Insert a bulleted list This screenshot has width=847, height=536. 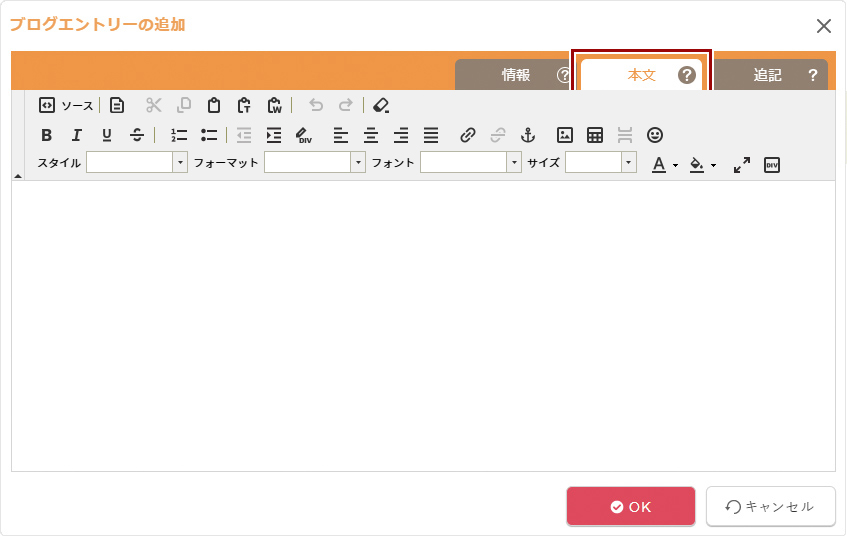coord(209,135)
